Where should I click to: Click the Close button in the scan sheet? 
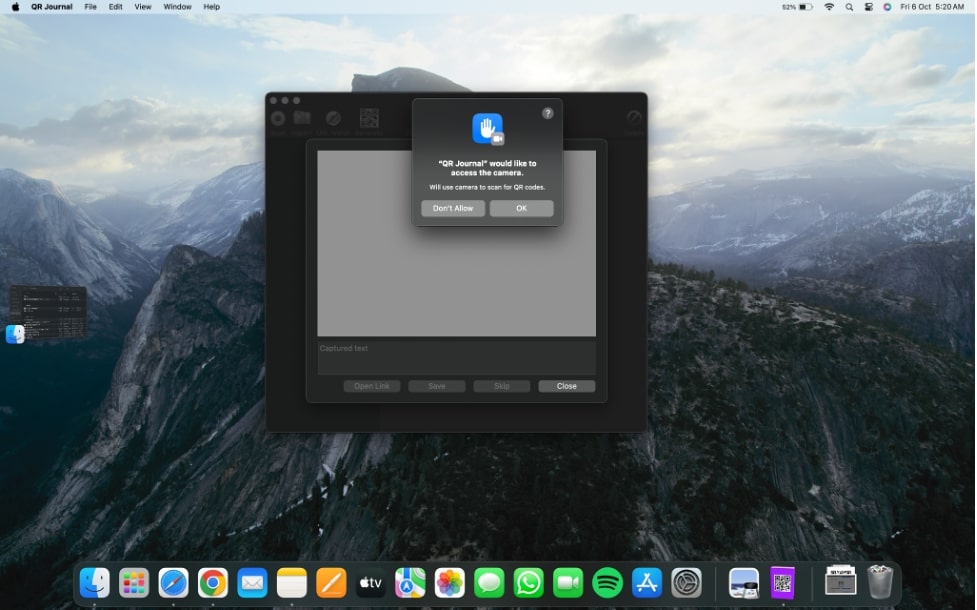click(566, 386)
